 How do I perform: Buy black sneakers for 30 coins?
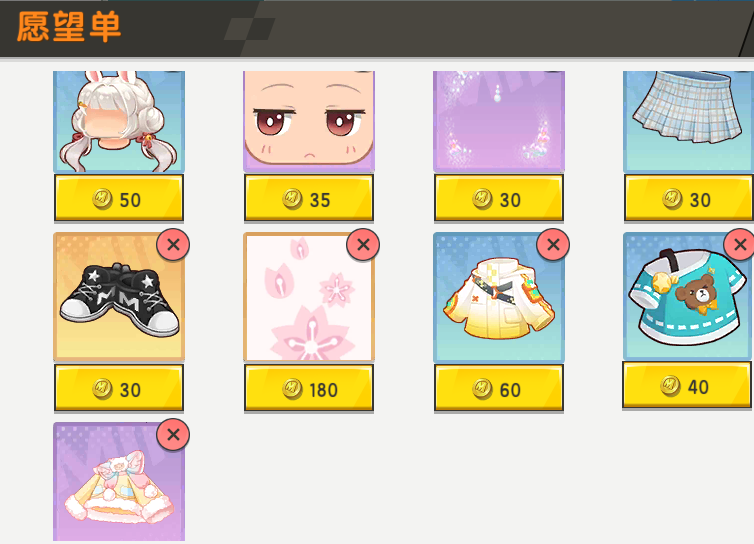(119, 388)
